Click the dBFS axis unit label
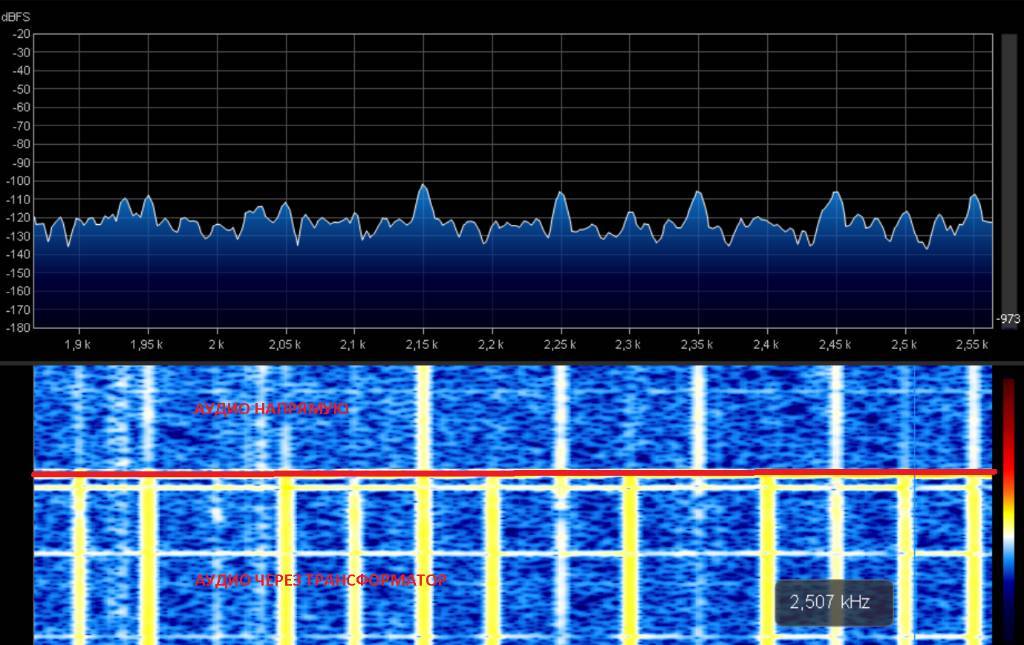This screenshot has height=645, width=1024. click(x=17, y=17)
